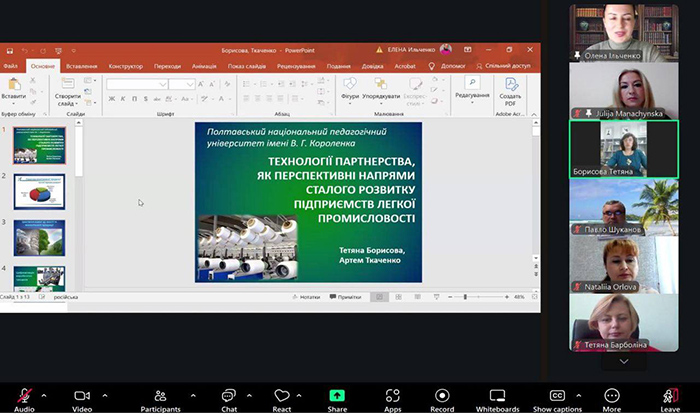The image size is (700, 414).
Task: Click the Leave meeting button
Action: click(x=670, y=396)
